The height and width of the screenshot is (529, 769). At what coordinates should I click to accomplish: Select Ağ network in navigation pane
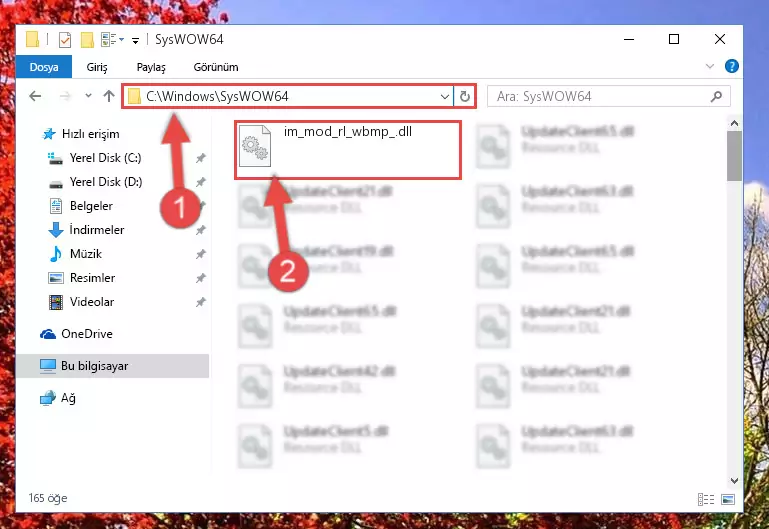68,398
